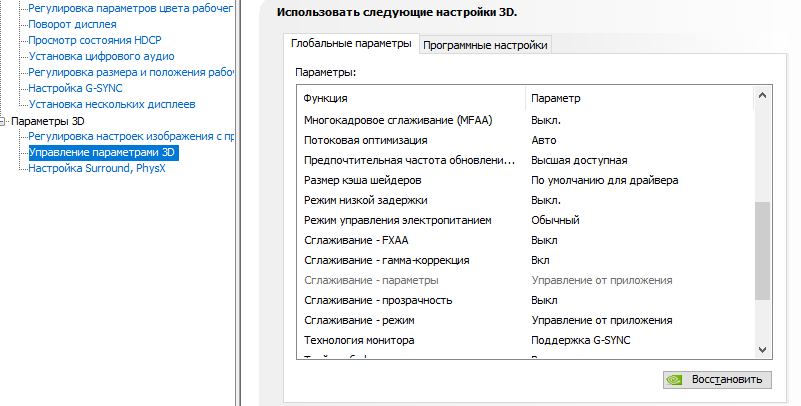Open Настройка G-SYNC page
801x406 pixels.
[x=75, y=88]
